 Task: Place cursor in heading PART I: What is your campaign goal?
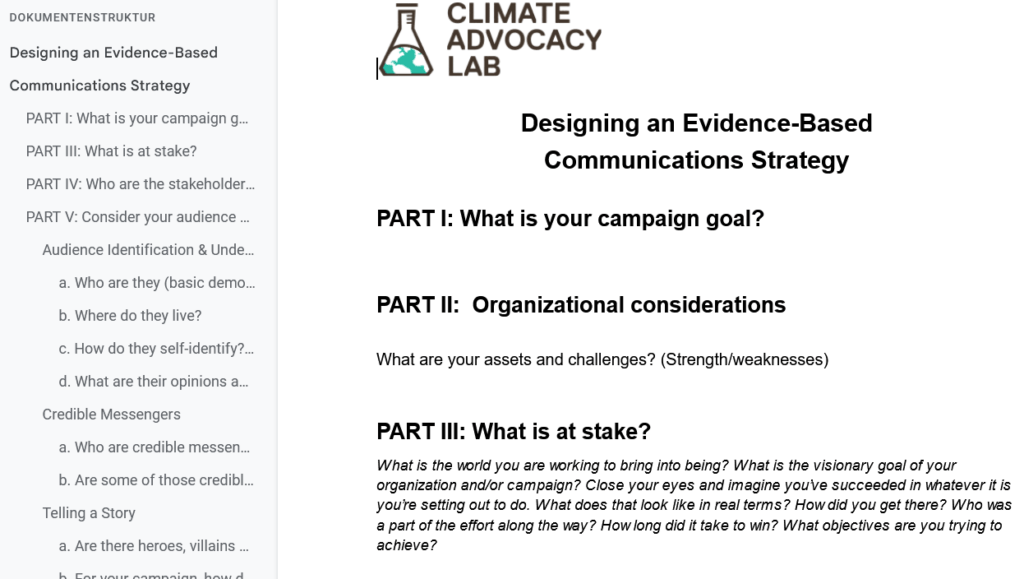click(x=570, y=219)
